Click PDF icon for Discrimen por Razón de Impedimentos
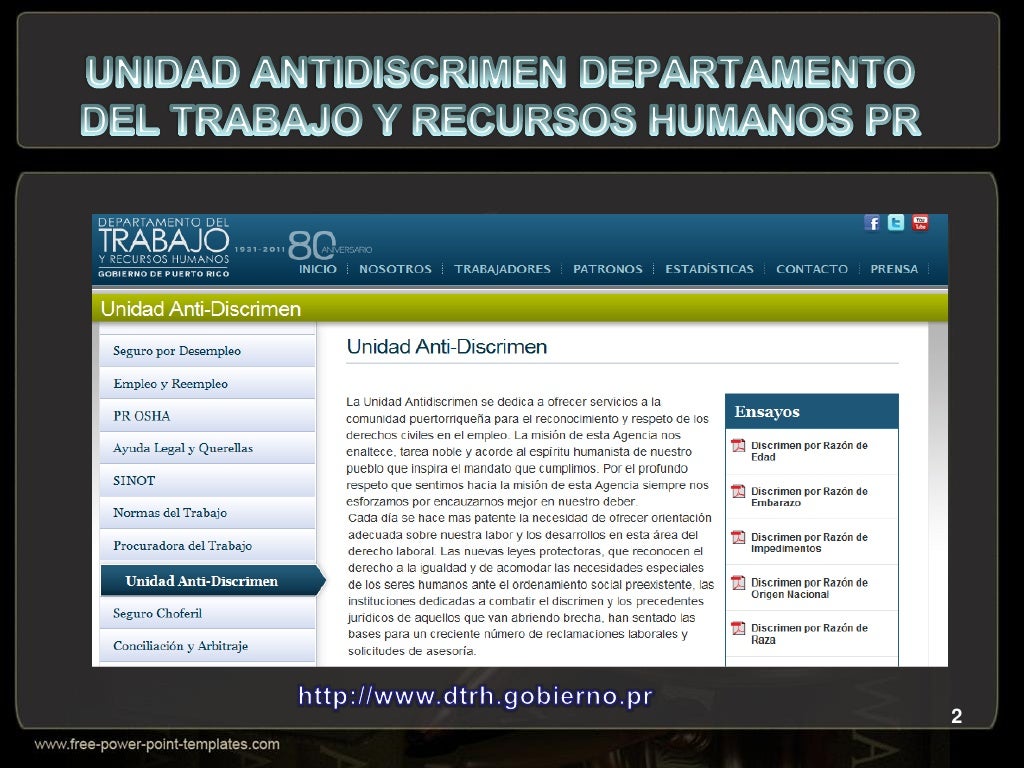 pyautogui.click(x=738, y=537)
